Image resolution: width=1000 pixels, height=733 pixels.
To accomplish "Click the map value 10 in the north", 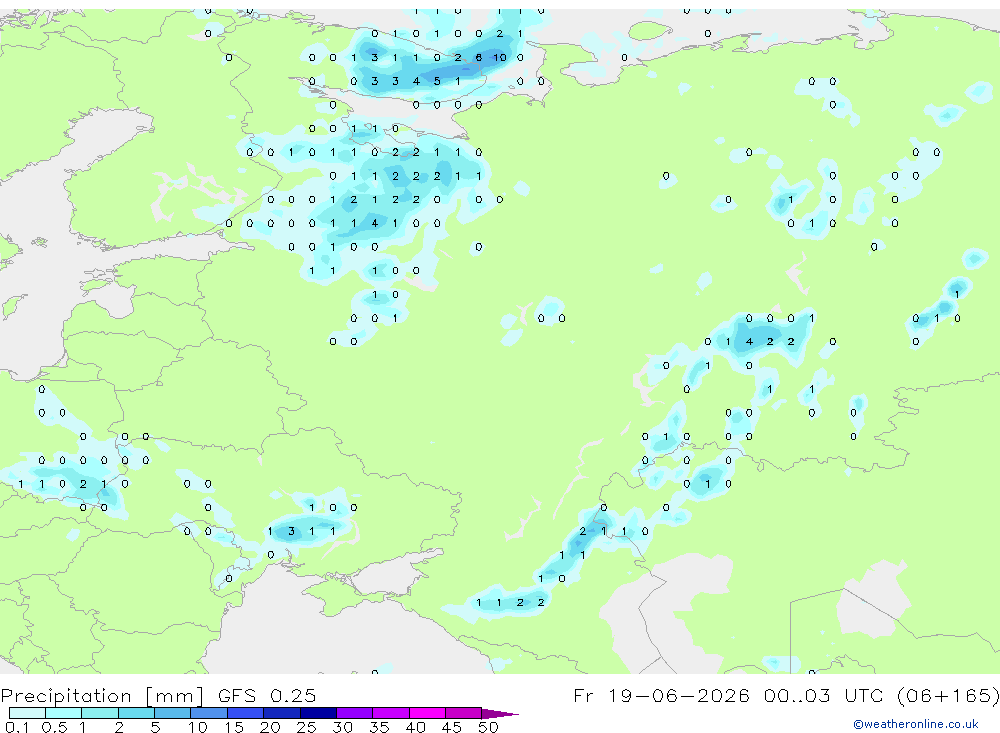I will 499,57.
